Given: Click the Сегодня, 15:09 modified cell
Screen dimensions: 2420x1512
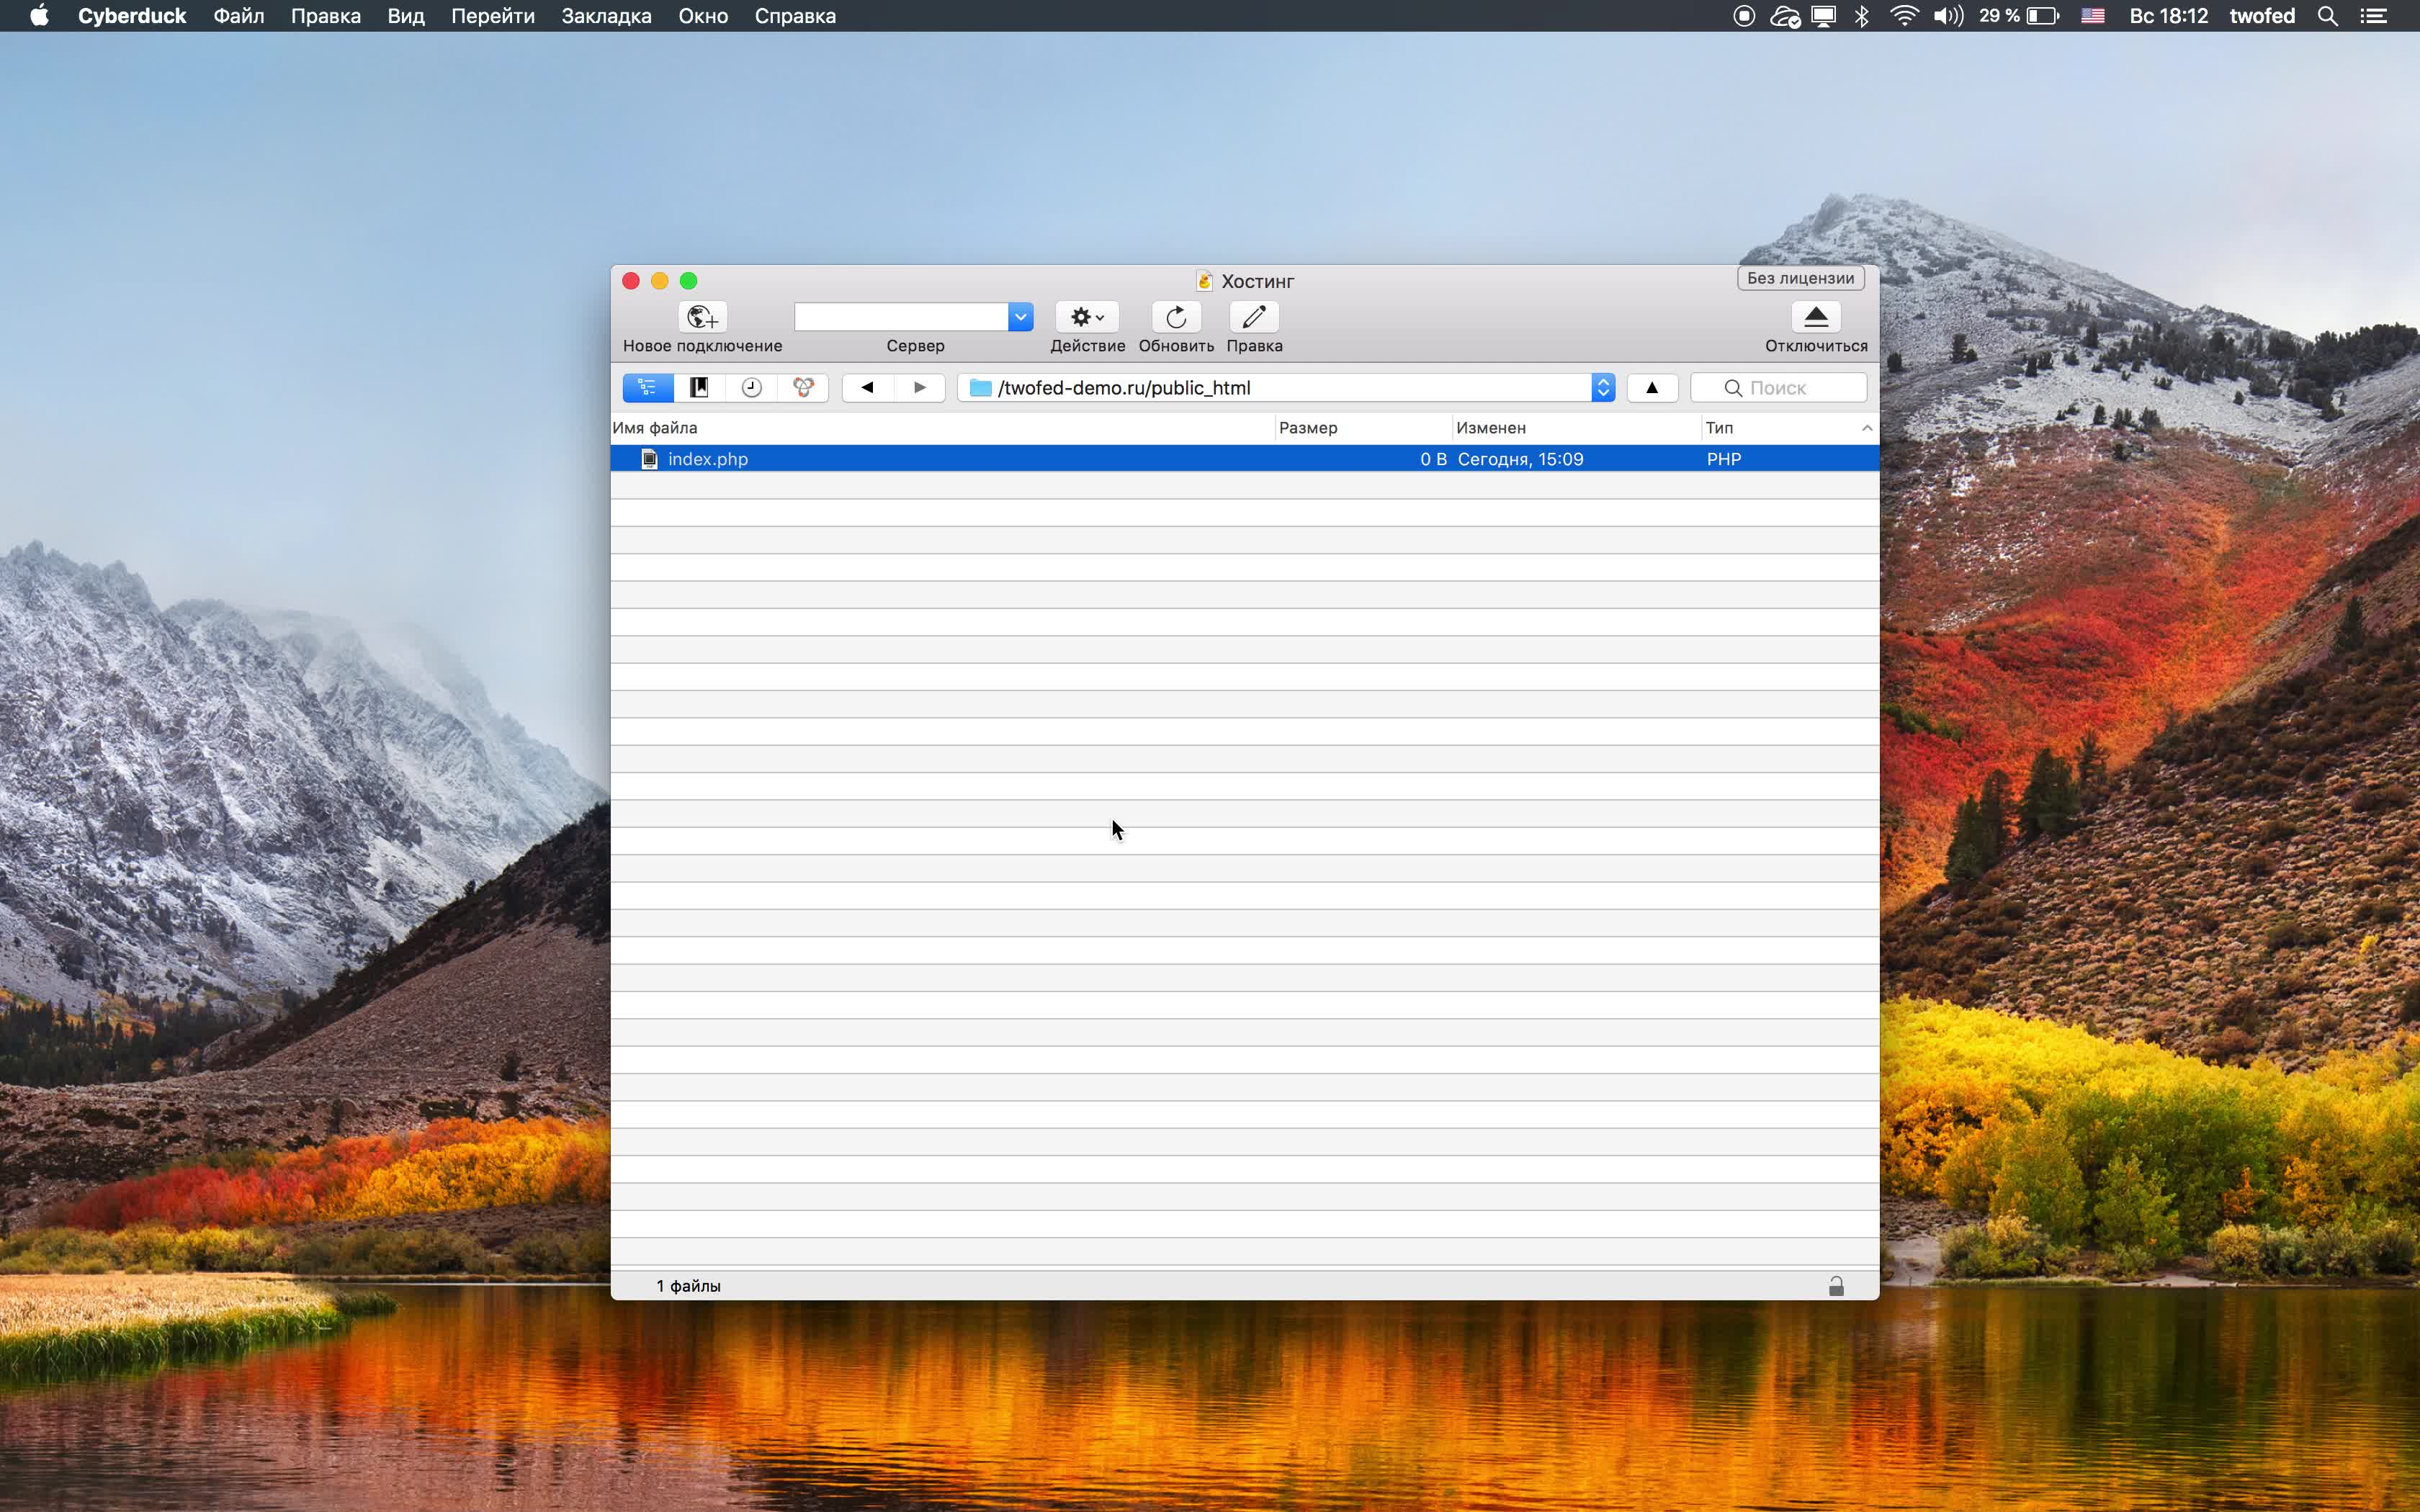Looking at the screenshot, I should coord(1520,459).
